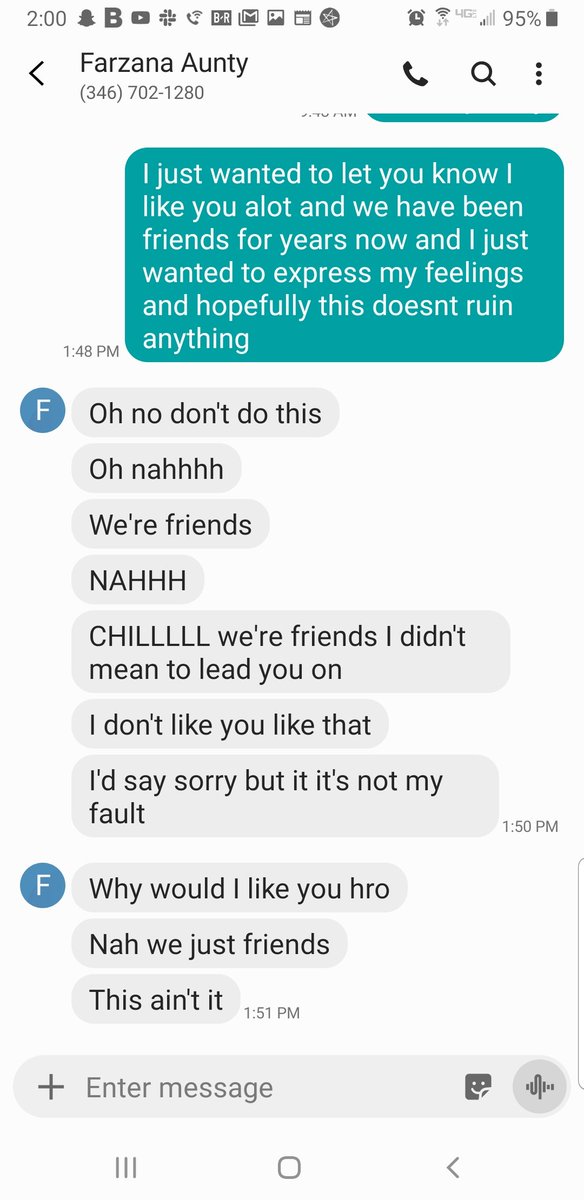The image size is (584, 1200).
Task: Open search with the magnifier icon
Action: tap(483, 73)
